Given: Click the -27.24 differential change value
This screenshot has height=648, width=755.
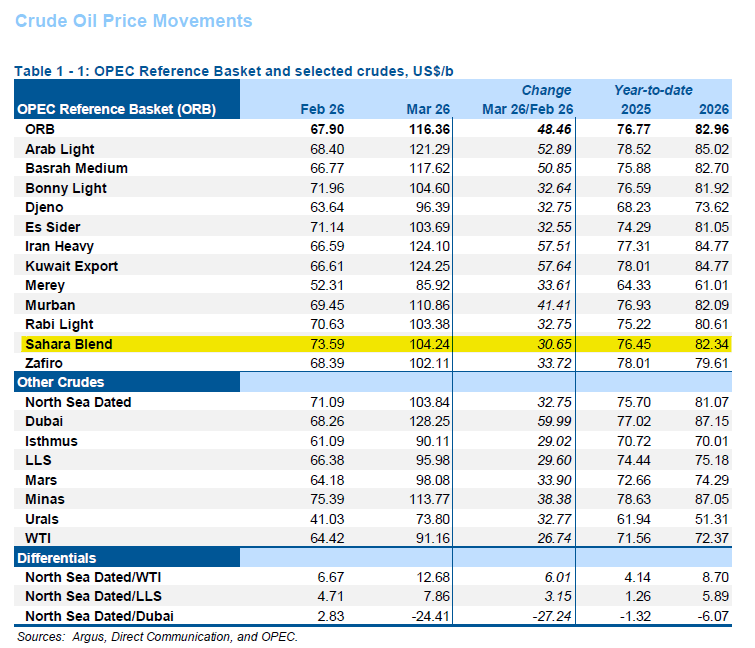Looking at the screenshot, I should [x=551, y=616].
